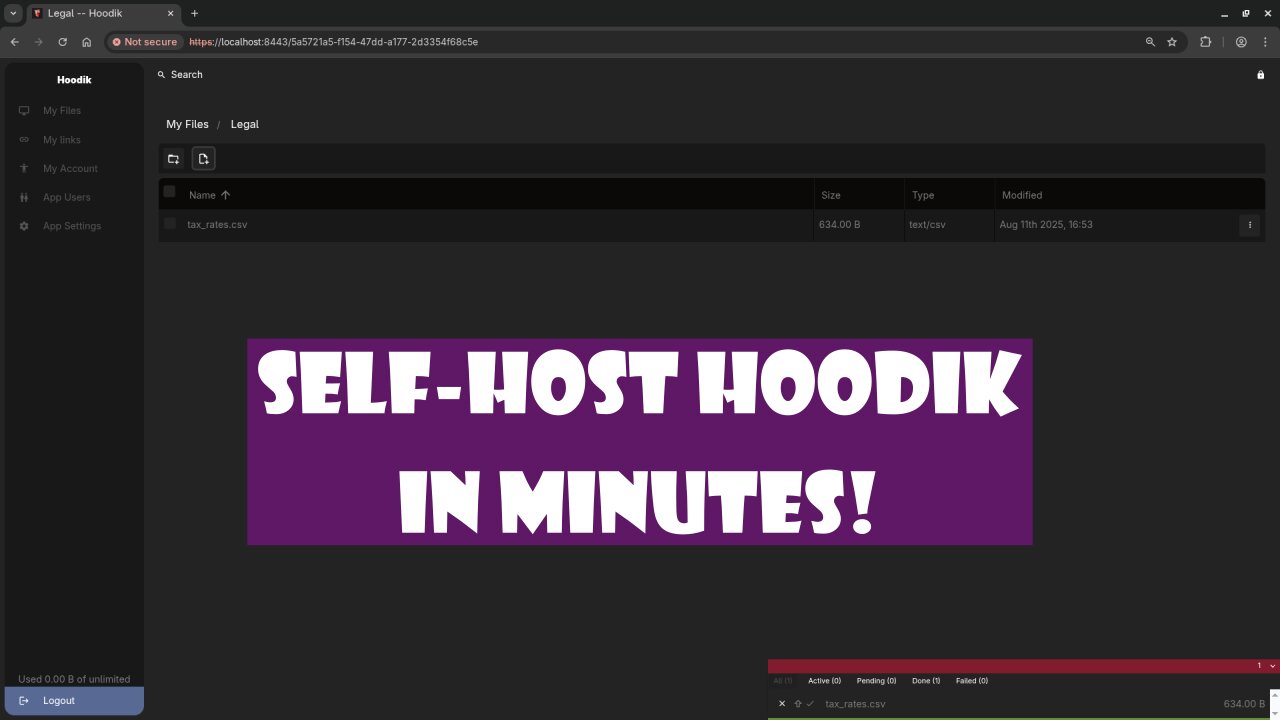
Task: Click the App Settings gear icon
Action: pyautogui.click(x=24, y=226)
